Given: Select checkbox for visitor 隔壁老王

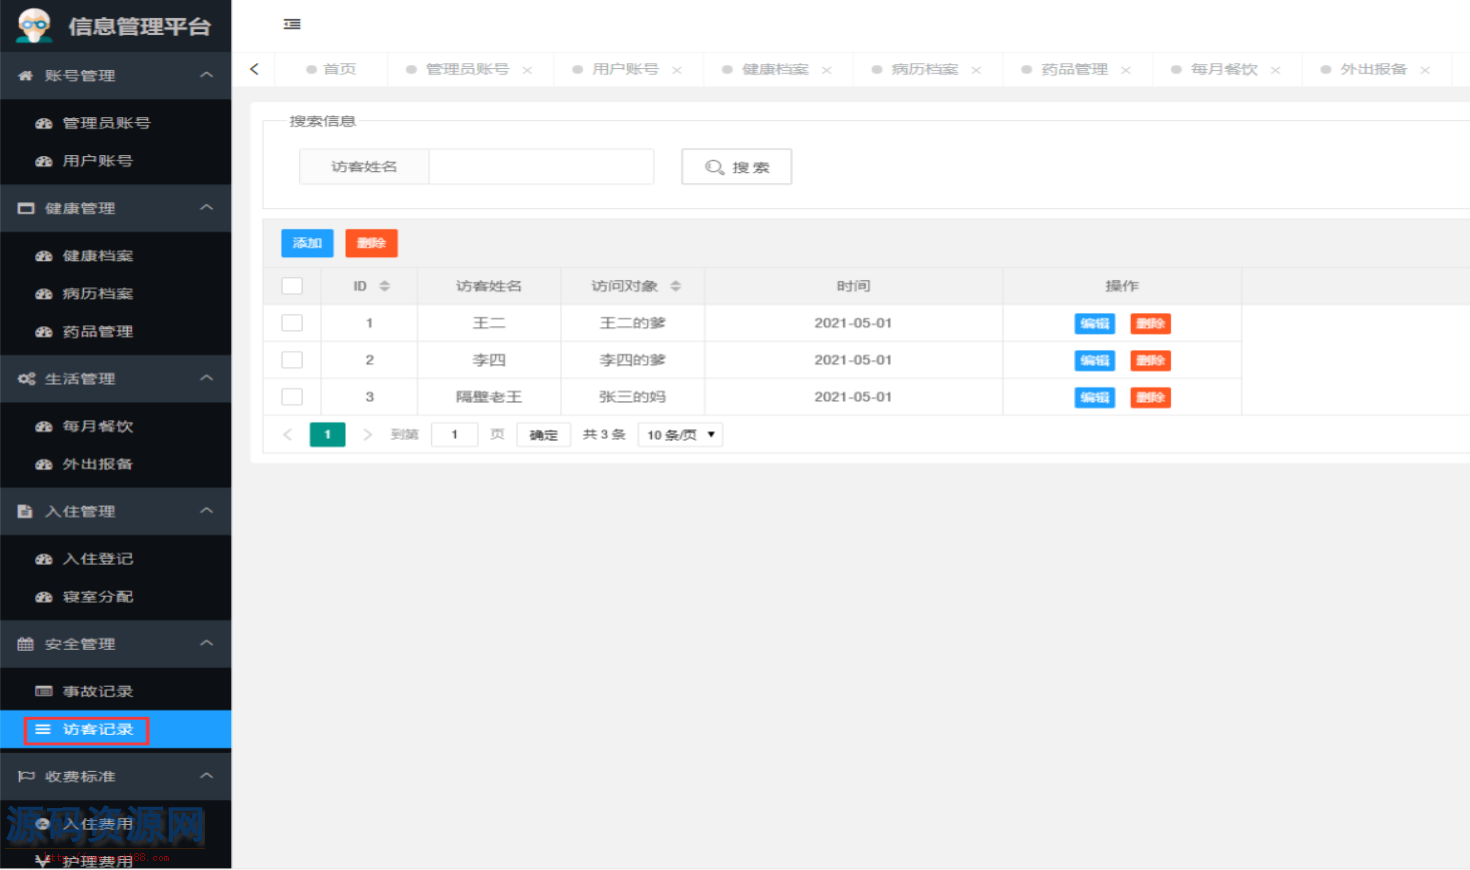Looking at the screenshot, I should click(x=292, y=397).
